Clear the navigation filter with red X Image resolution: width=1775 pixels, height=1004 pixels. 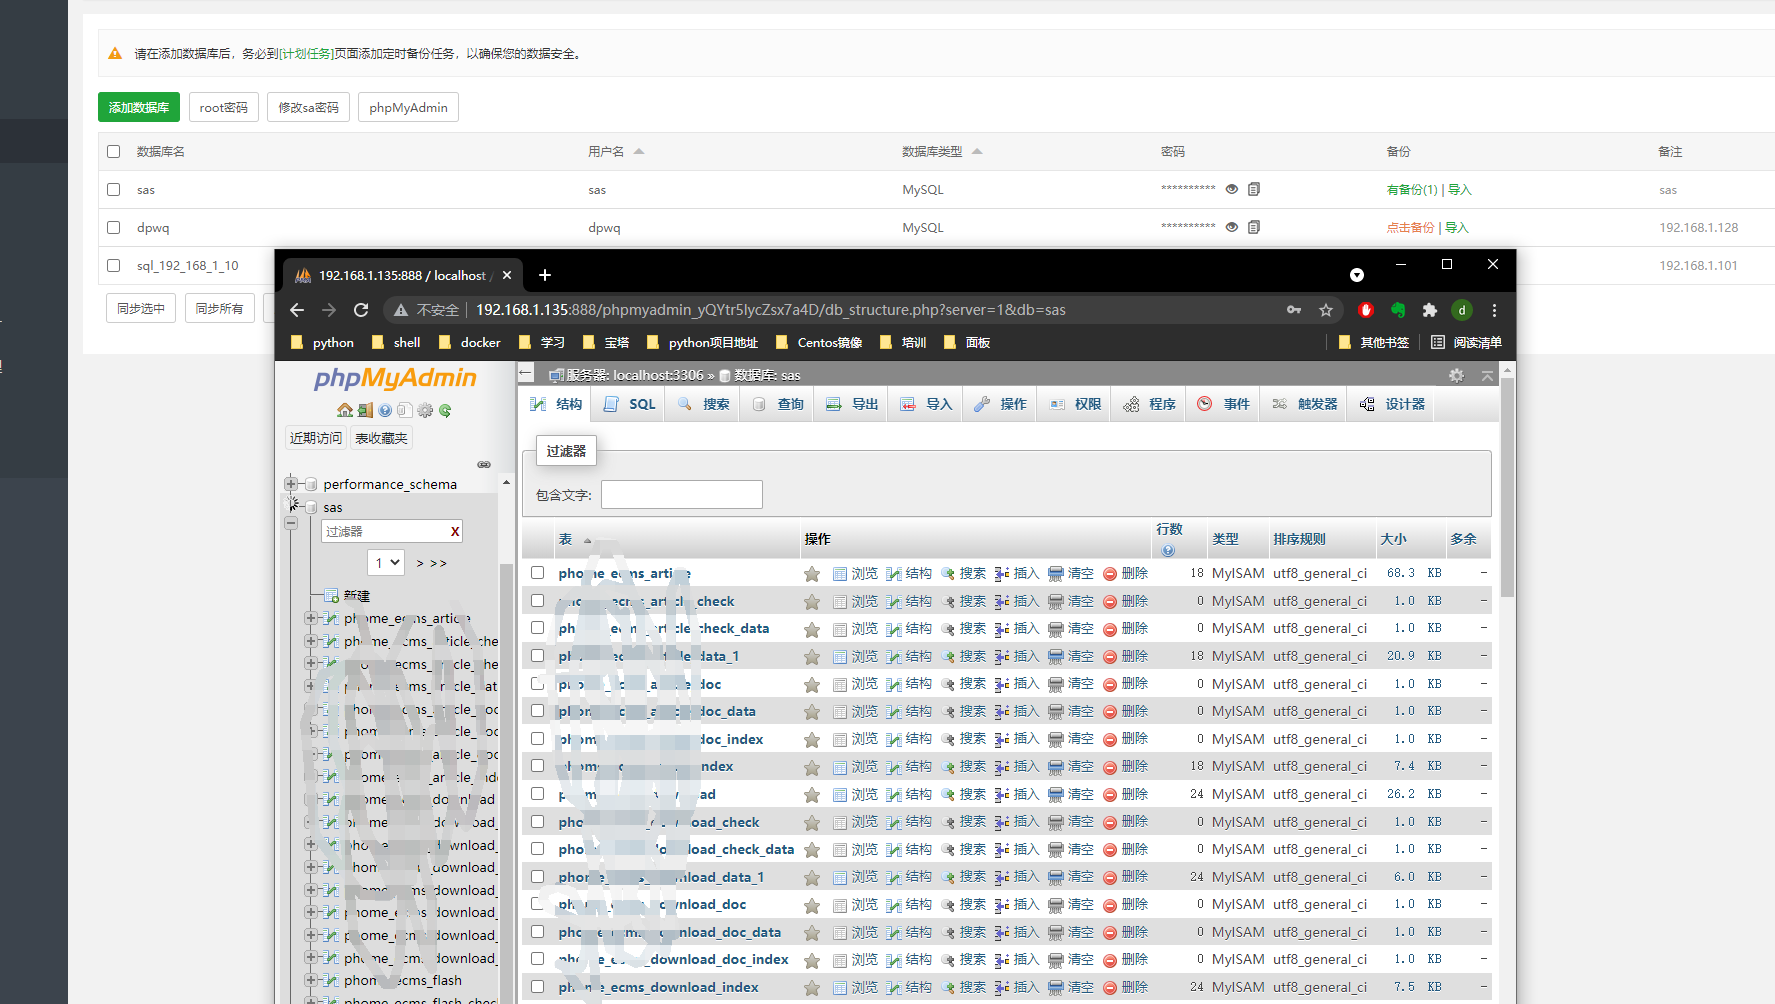[x=455, y=531]
